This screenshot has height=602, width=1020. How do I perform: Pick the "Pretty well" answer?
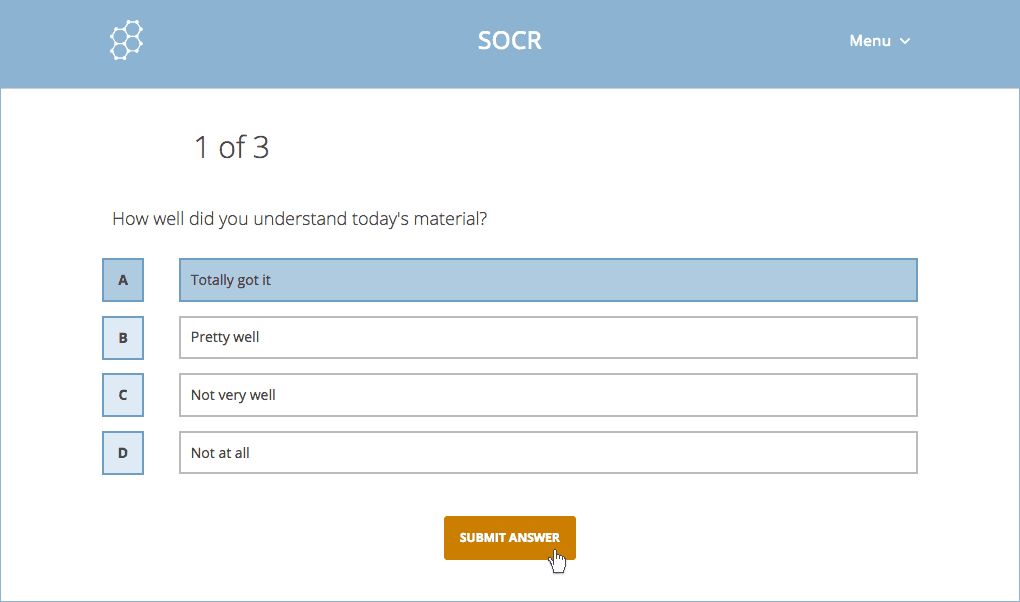tap(548, 338)
